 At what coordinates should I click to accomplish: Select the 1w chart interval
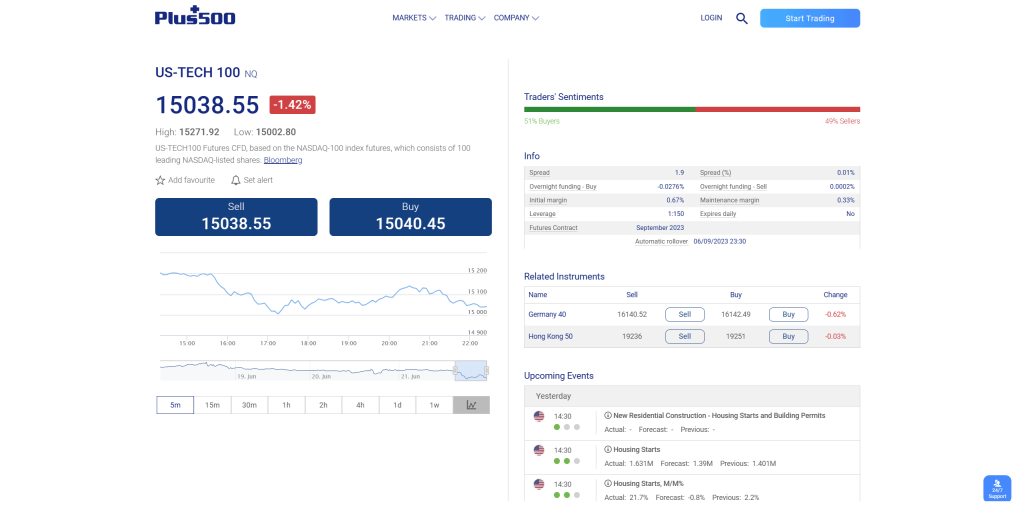[x=434, y=405]
